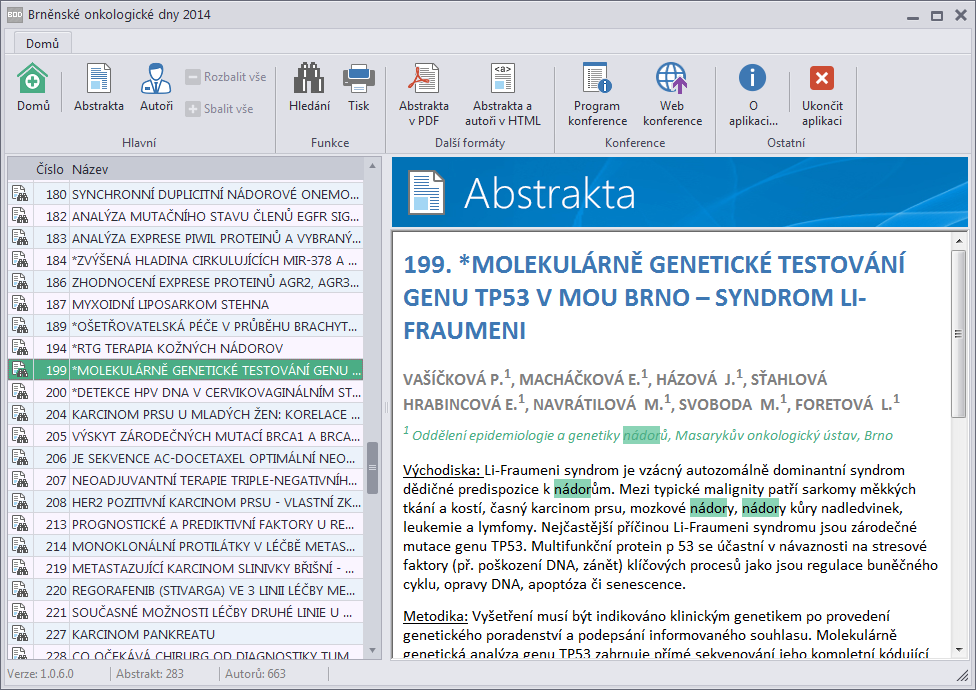Select abstract 220 Regorafenib (Stivarga)

click(x=185, y=590)
